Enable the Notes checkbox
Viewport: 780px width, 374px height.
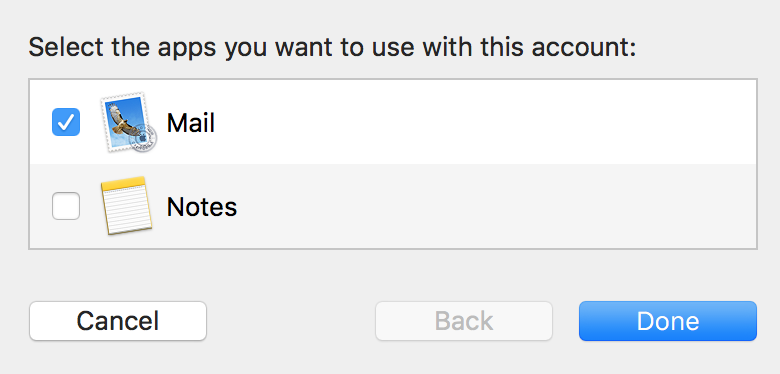click(x=66, y=206)
